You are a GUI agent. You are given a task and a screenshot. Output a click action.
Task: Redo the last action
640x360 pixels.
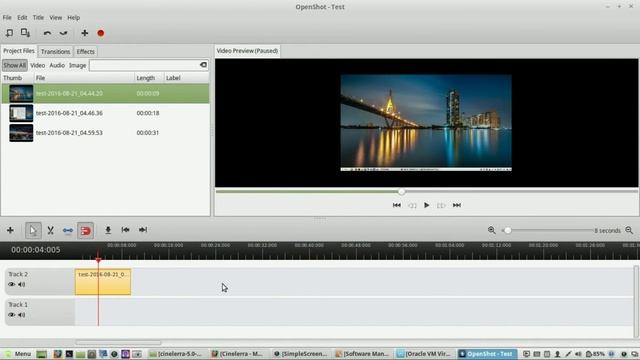[x=63, y=33]
